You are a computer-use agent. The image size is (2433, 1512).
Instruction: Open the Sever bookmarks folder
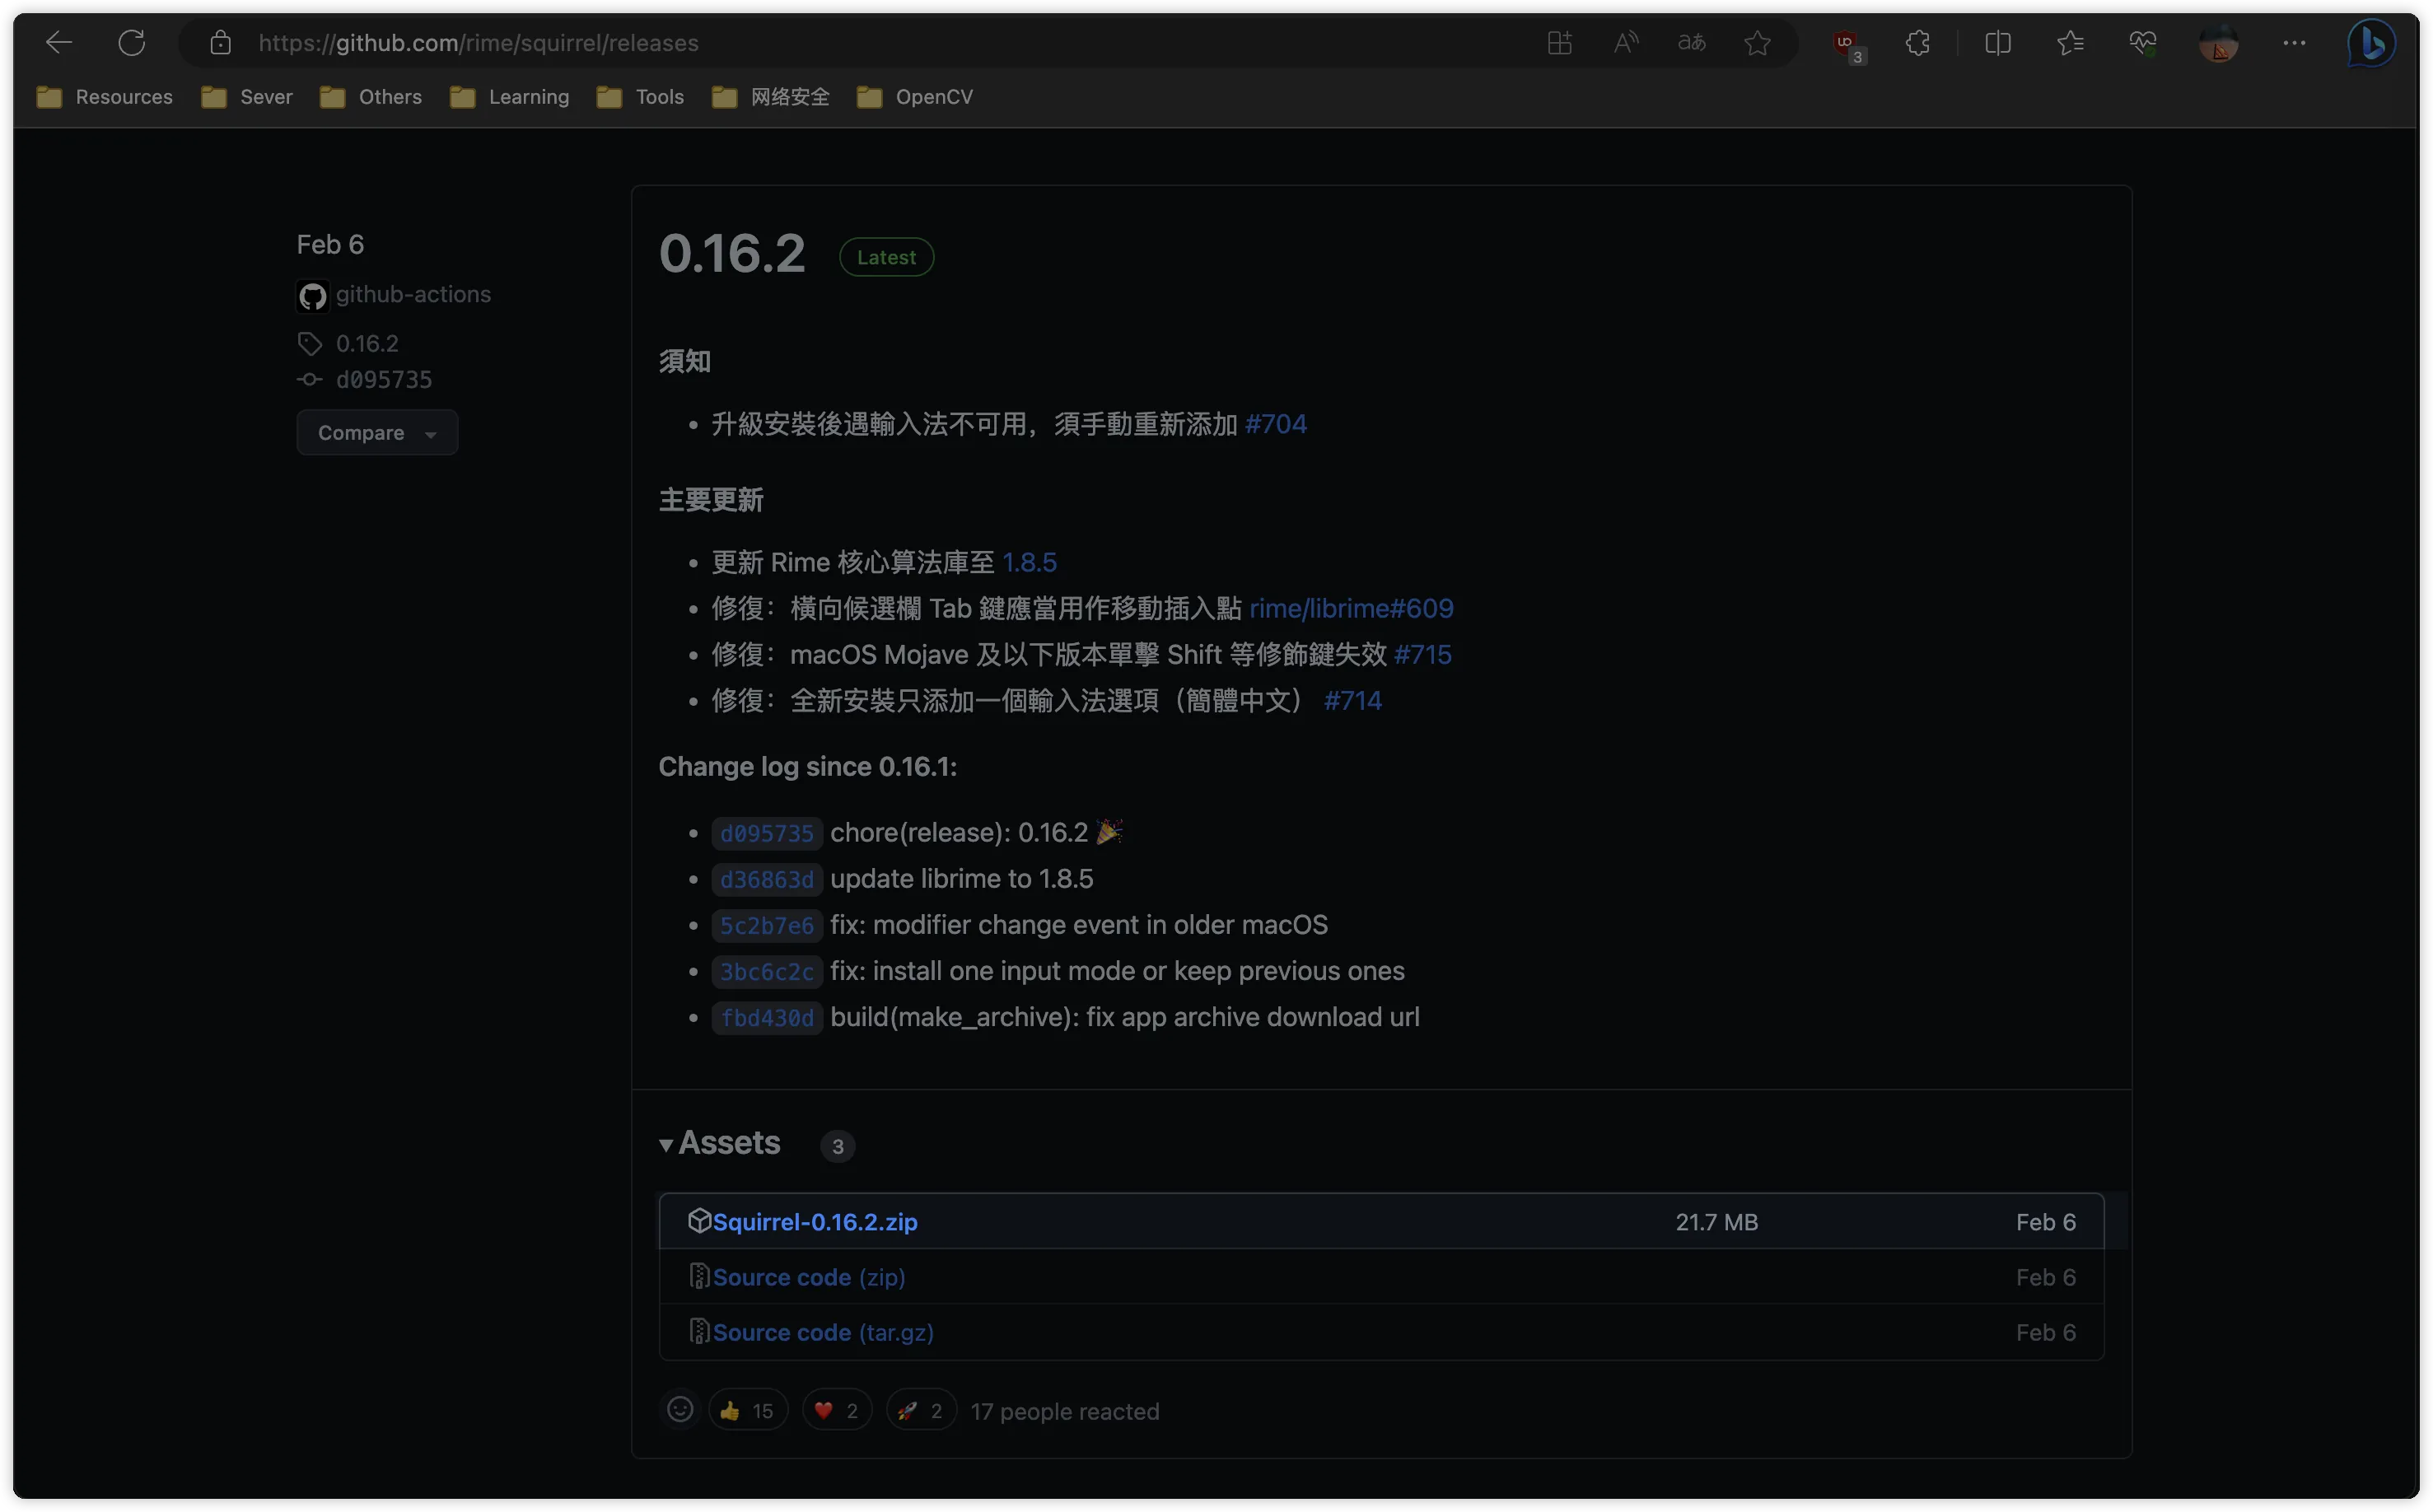pos(246,97)
